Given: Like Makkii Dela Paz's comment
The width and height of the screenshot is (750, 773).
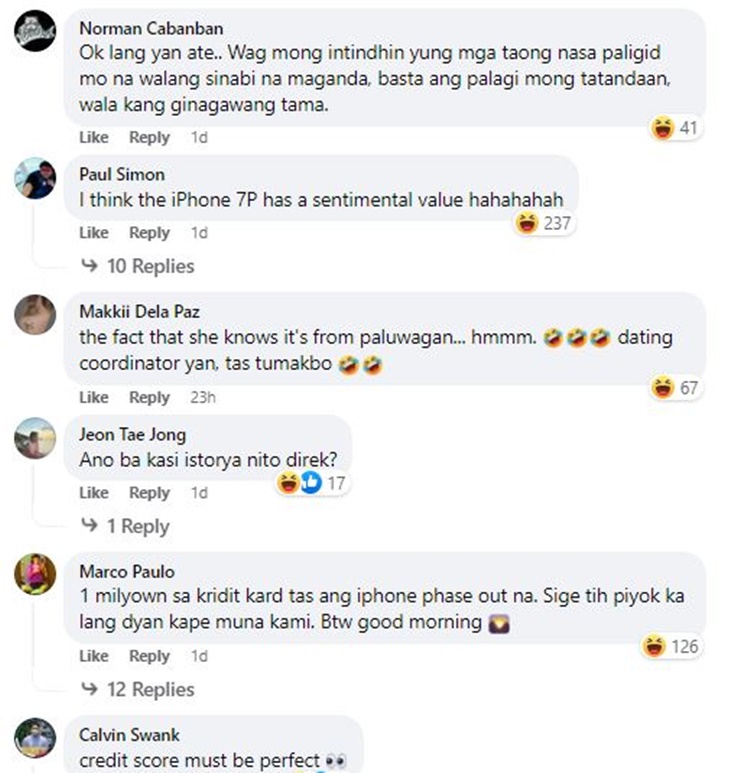Looking at the screenshot, I should pos(94,397).
